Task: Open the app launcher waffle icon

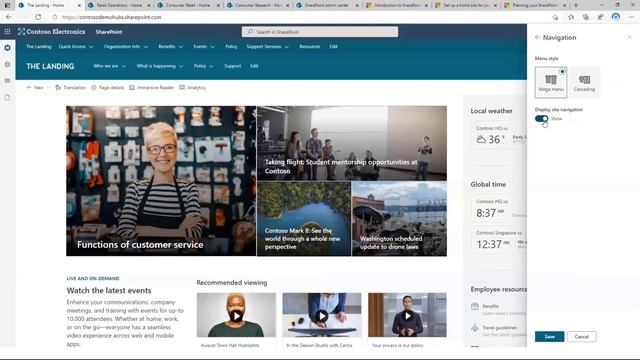Action: click(7, 31)
